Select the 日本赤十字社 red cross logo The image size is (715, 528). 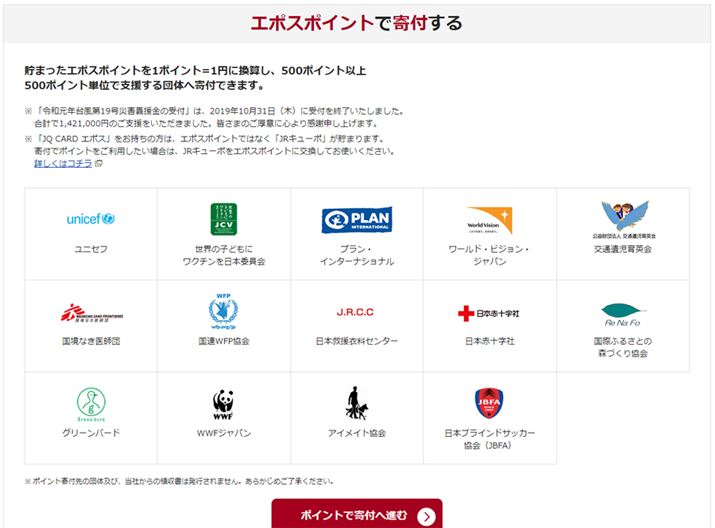pos(488,313)
